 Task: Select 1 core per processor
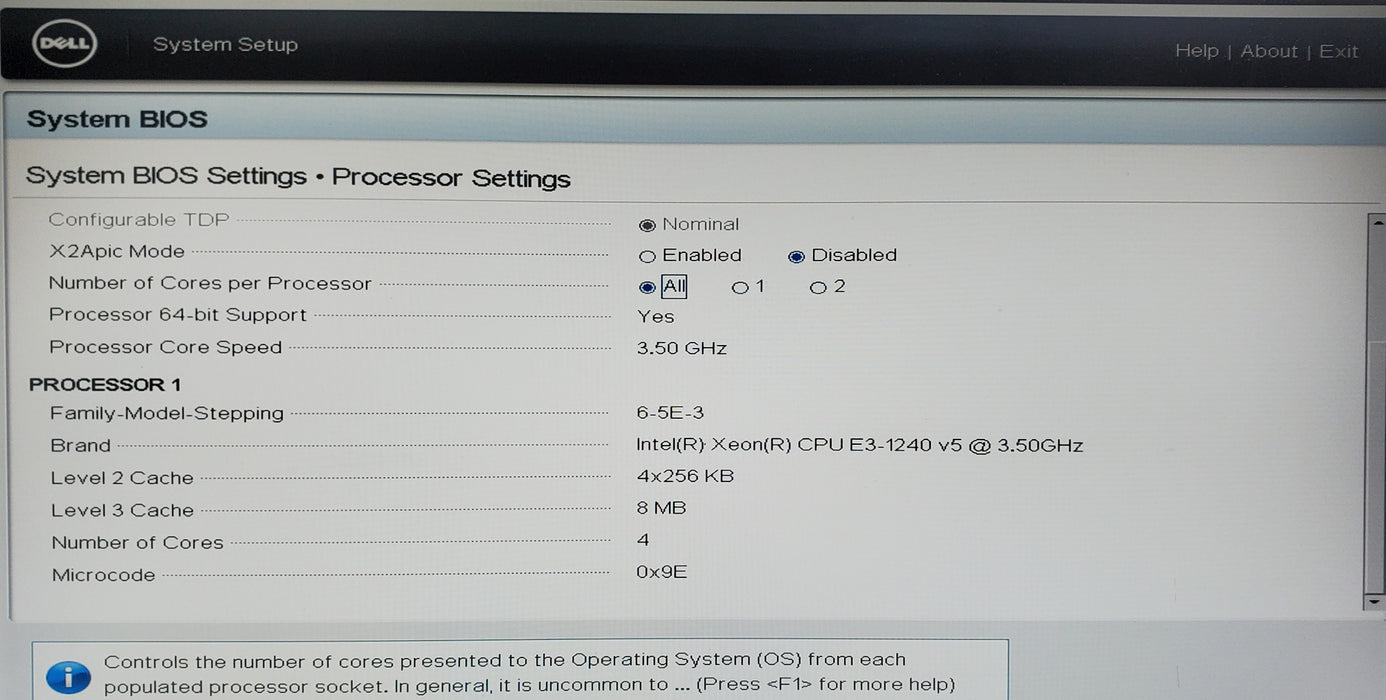[740, 288]
